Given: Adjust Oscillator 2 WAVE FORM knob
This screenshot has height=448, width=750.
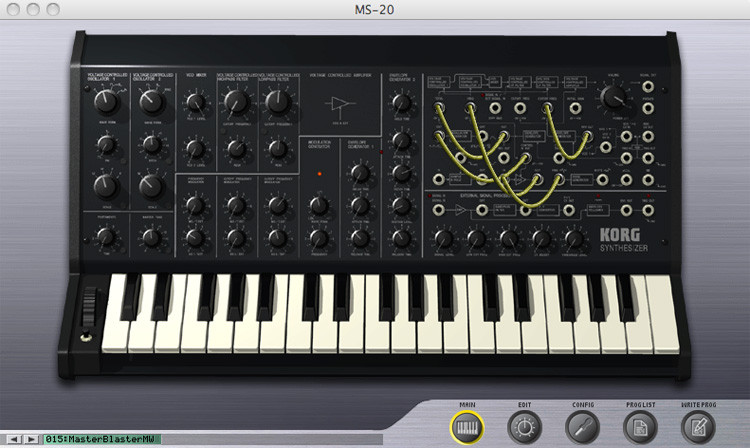Looking at the screenshot, I should [x=152, y=101].
